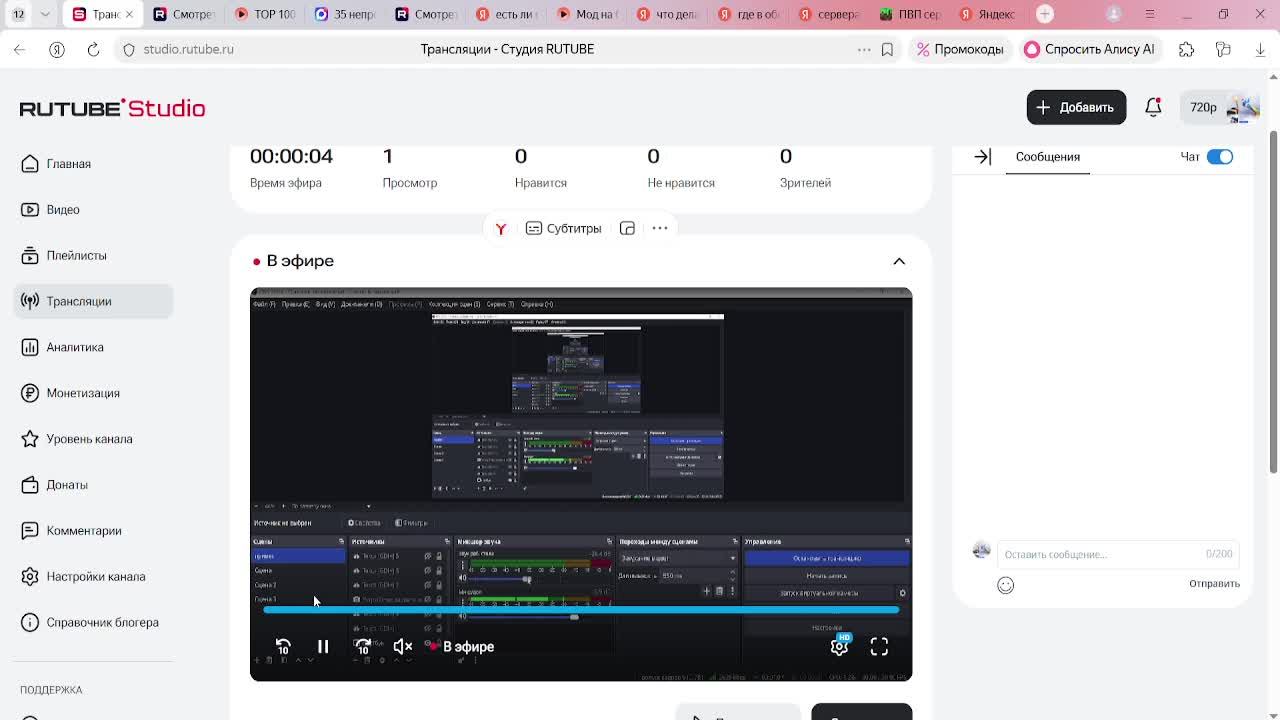Open the Промокоды button
This screenshot has width=1280, height=720.
(x=960, y=49)
